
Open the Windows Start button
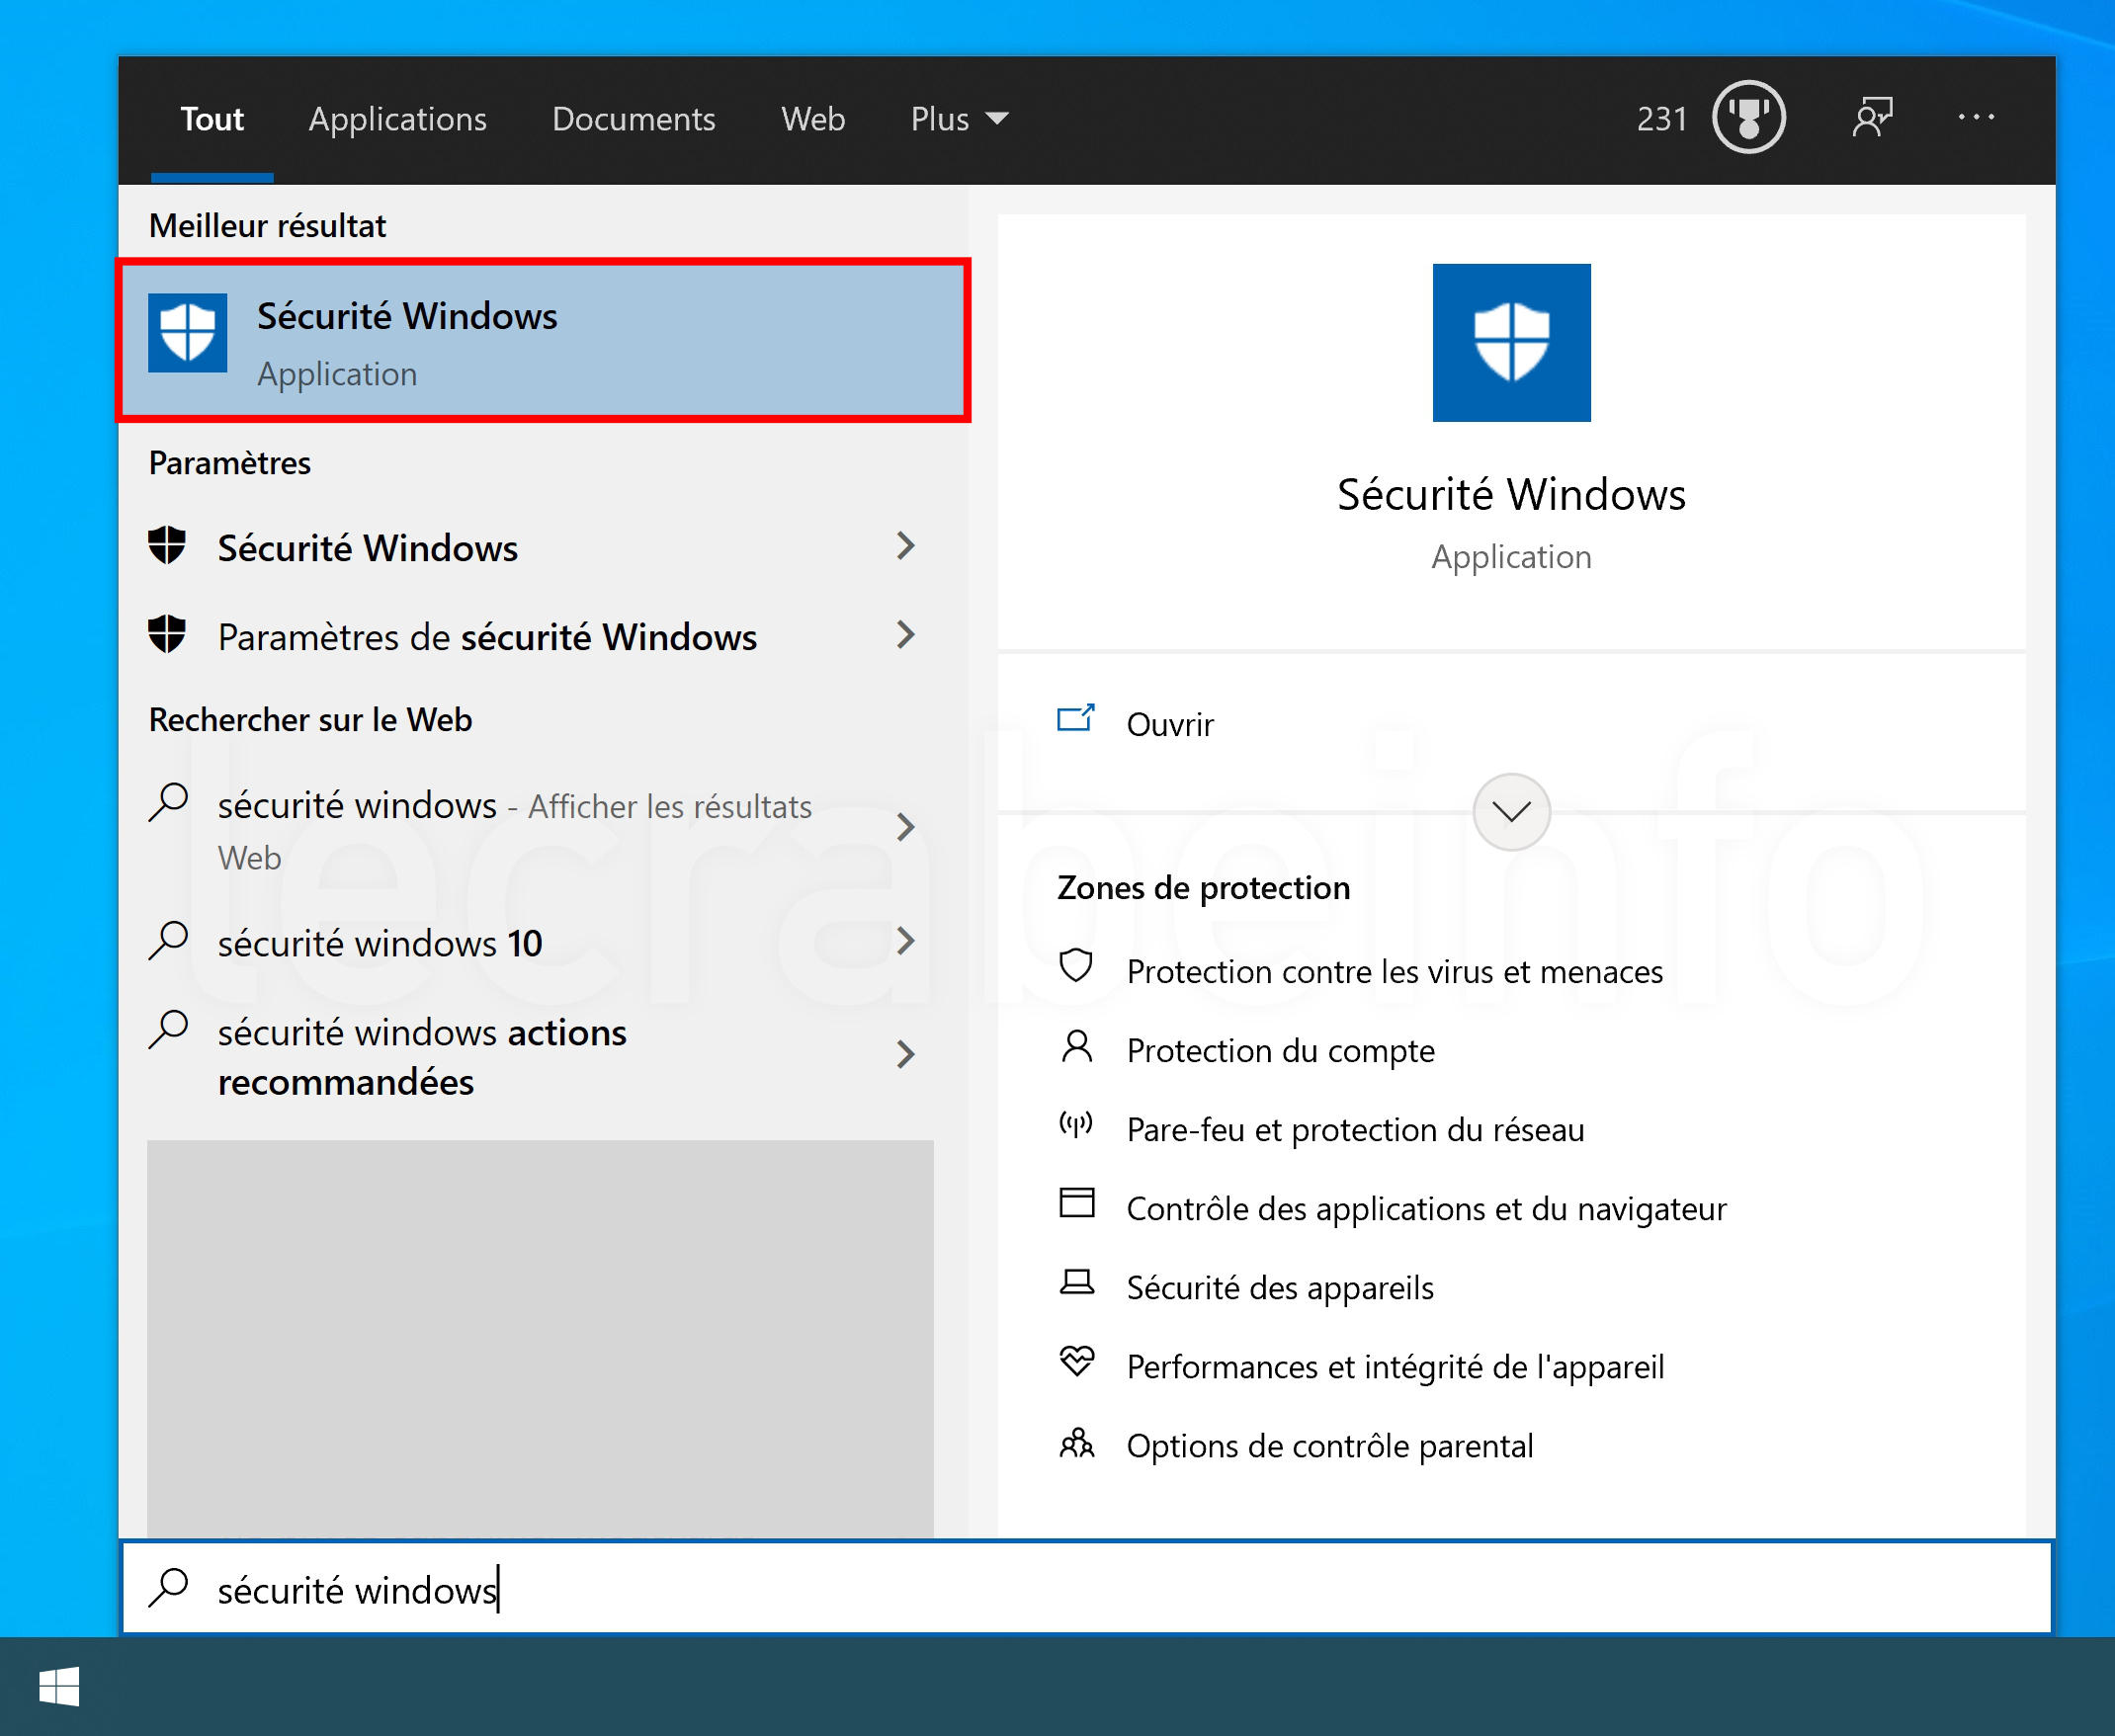59,1687
